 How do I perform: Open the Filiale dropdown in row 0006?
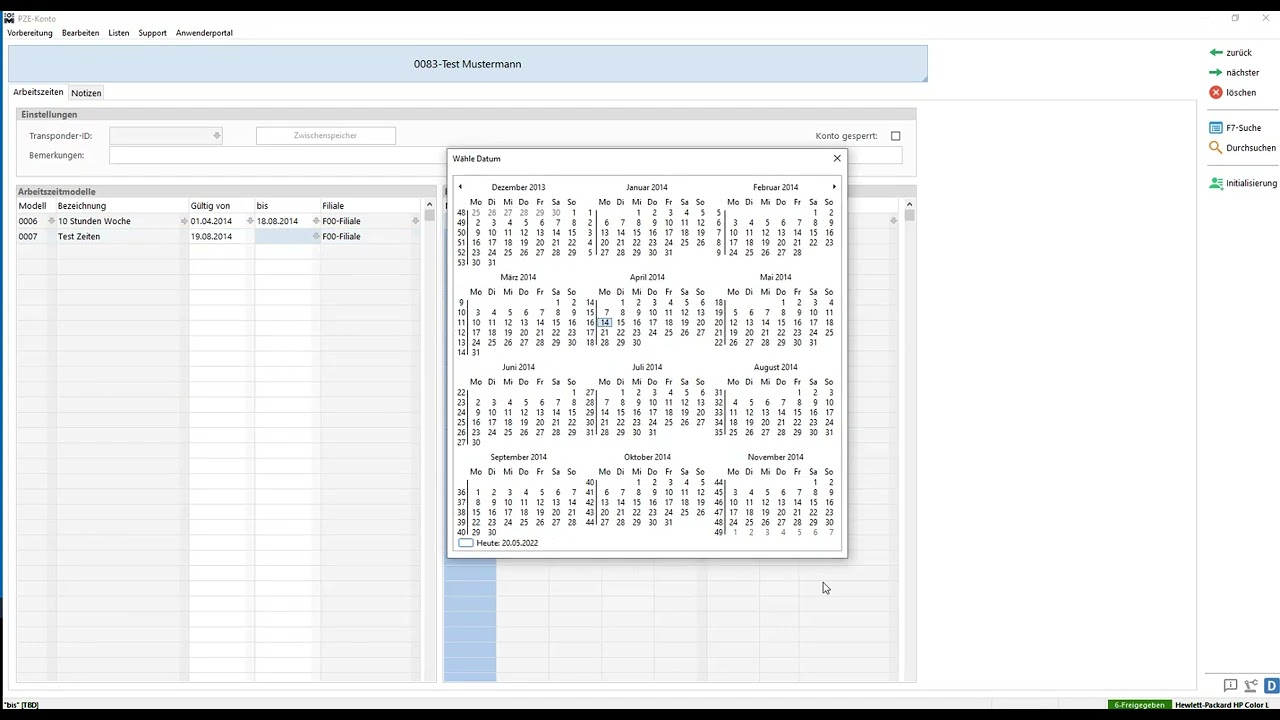pos(416,221)
